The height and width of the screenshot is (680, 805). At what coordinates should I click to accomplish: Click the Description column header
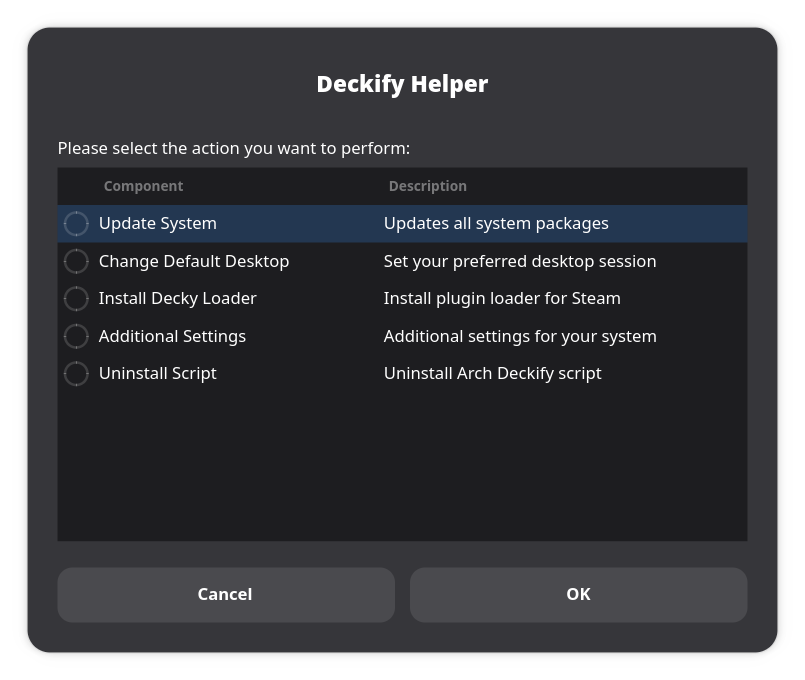(427, 186)
